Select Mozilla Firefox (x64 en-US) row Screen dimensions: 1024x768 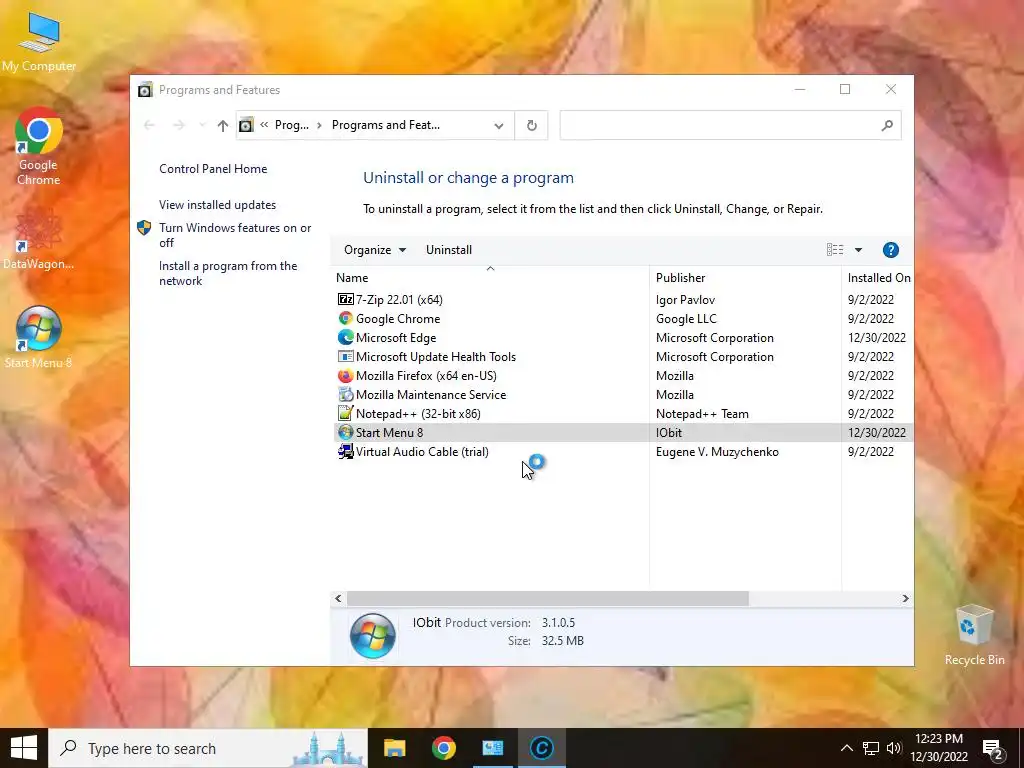click(624, 376)
